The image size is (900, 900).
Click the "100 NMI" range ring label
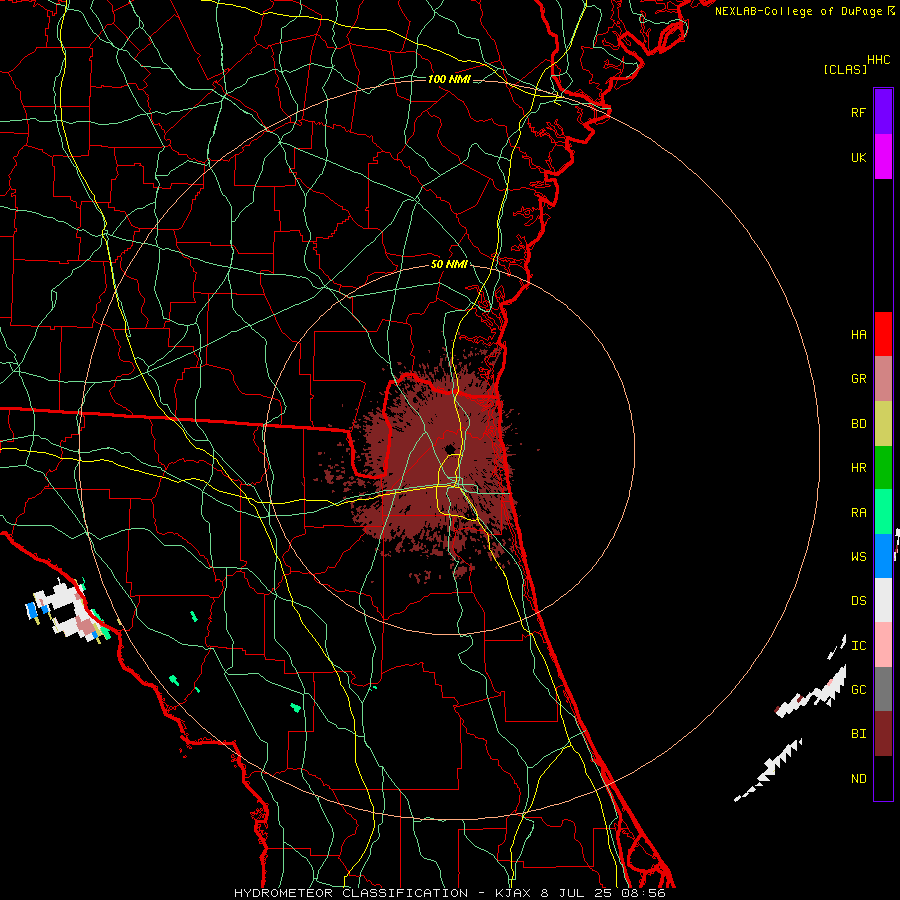[449, 79]
